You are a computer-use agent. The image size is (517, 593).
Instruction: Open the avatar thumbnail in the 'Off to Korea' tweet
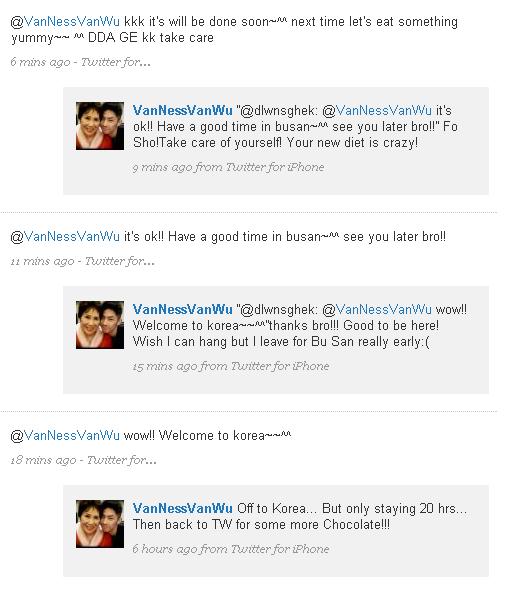100,524
